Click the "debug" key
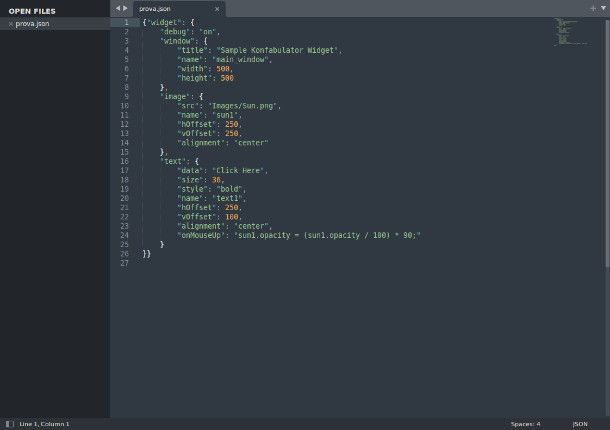 (x=174, y=32)
